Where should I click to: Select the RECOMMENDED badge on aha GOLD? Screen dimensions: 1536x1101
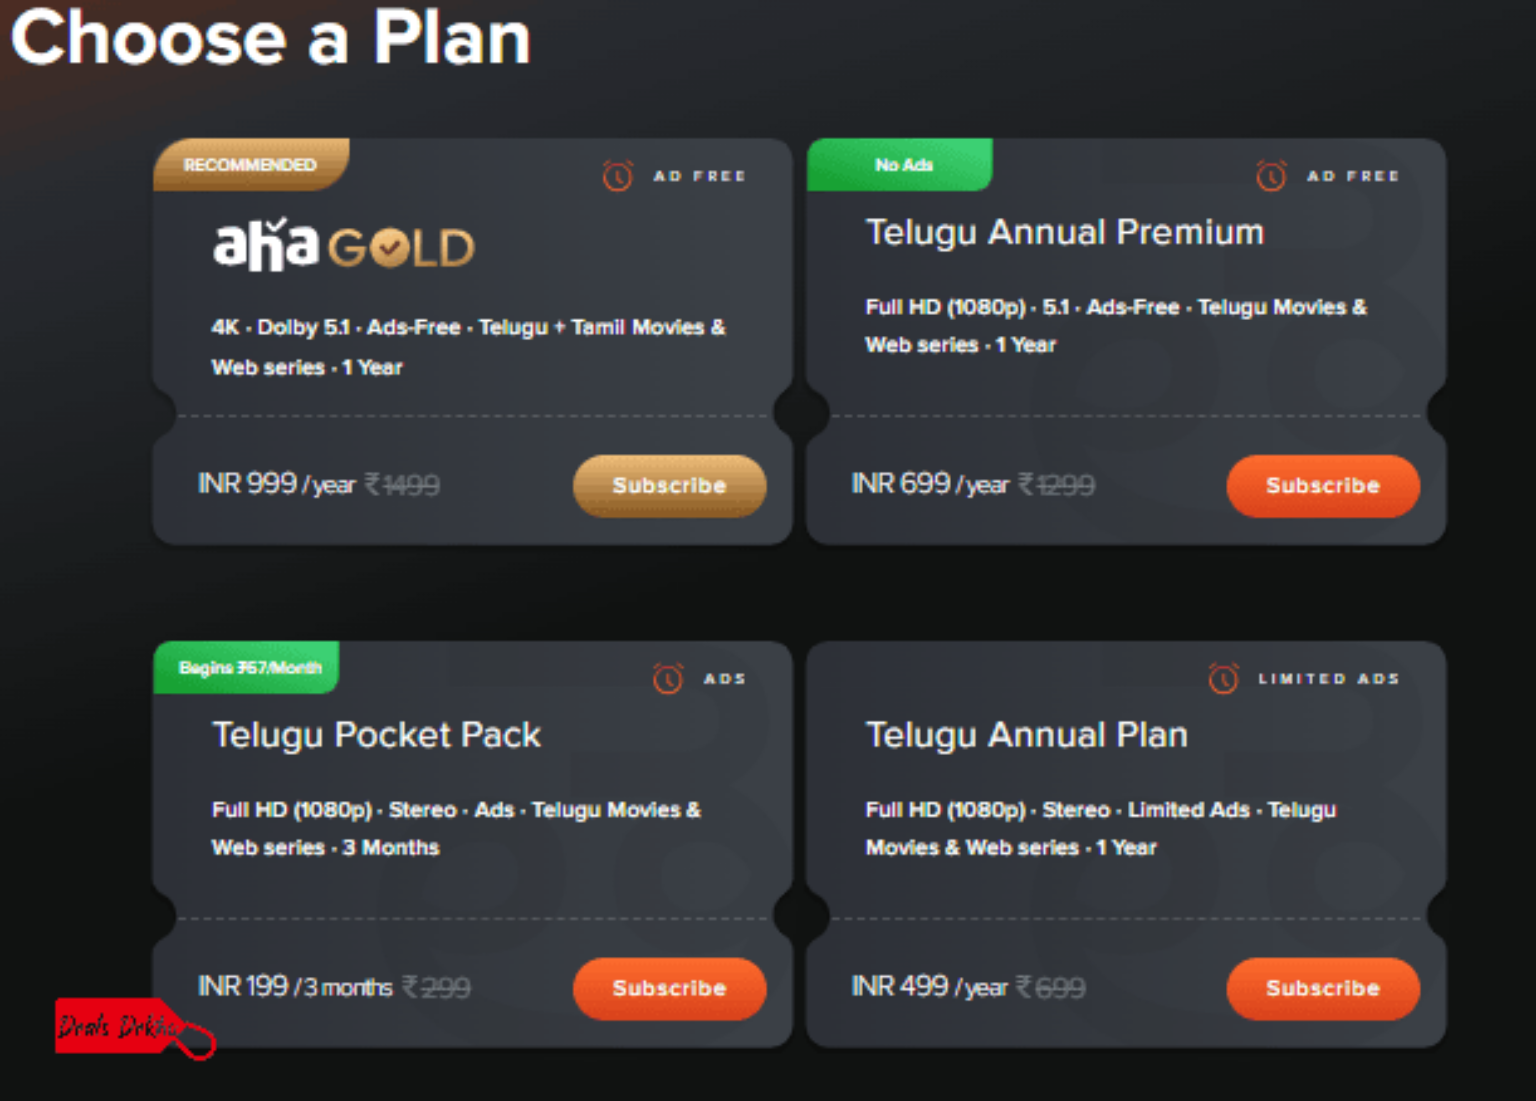coord(248,164)
